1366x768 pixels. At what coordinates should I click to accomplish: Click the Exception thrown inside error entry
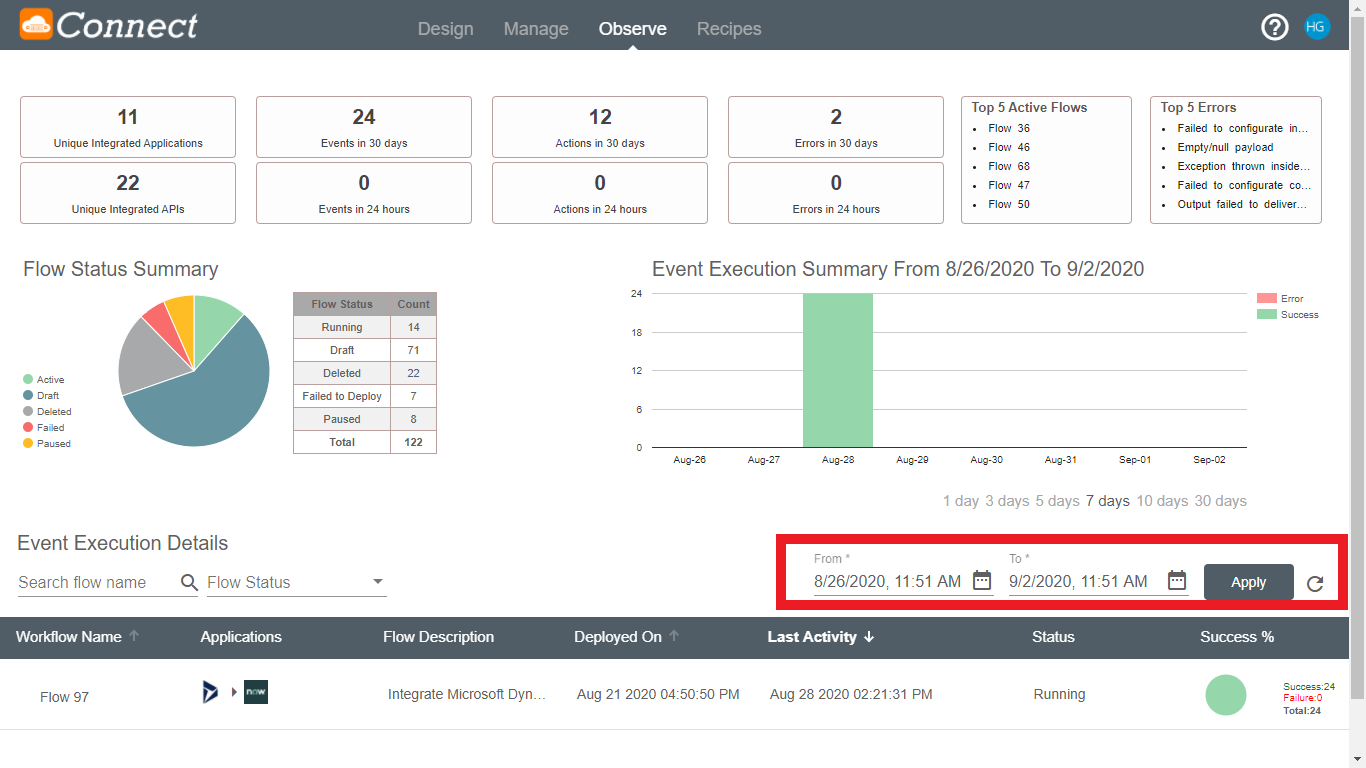(x=1244, y=166)
